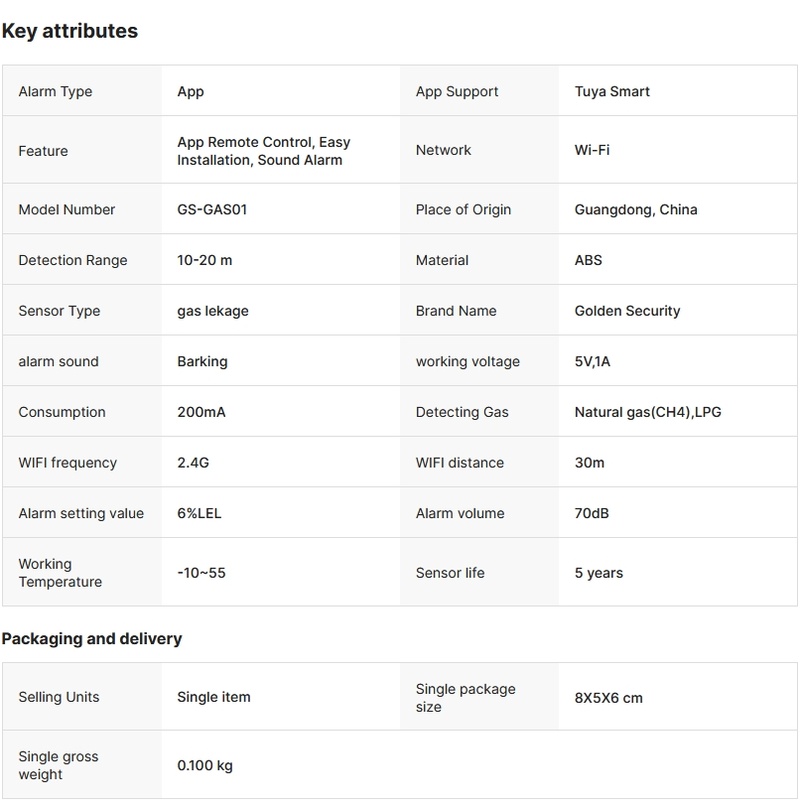
Task: Select the Tuya Smart value cell
Action: [611, 91]
